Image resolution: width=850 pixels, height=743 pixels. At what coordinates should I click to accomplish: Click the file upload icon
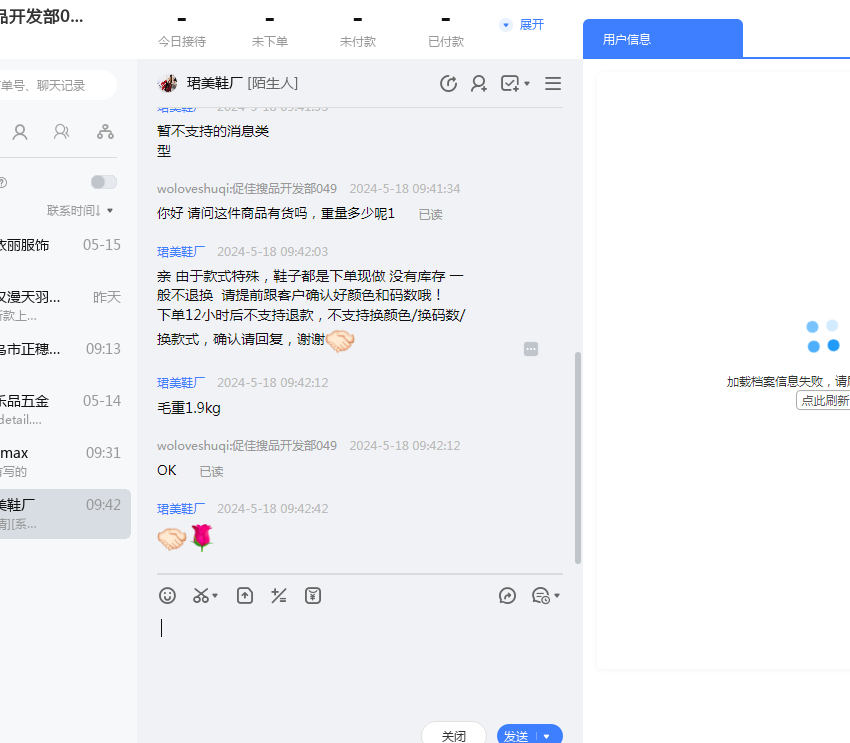[245, 595]
